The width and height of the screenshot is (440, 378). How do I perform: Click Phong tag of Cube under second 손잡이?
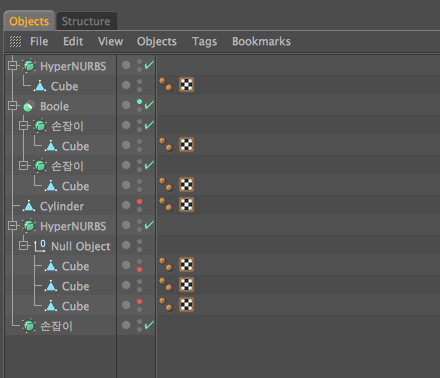tap(166, 185)
